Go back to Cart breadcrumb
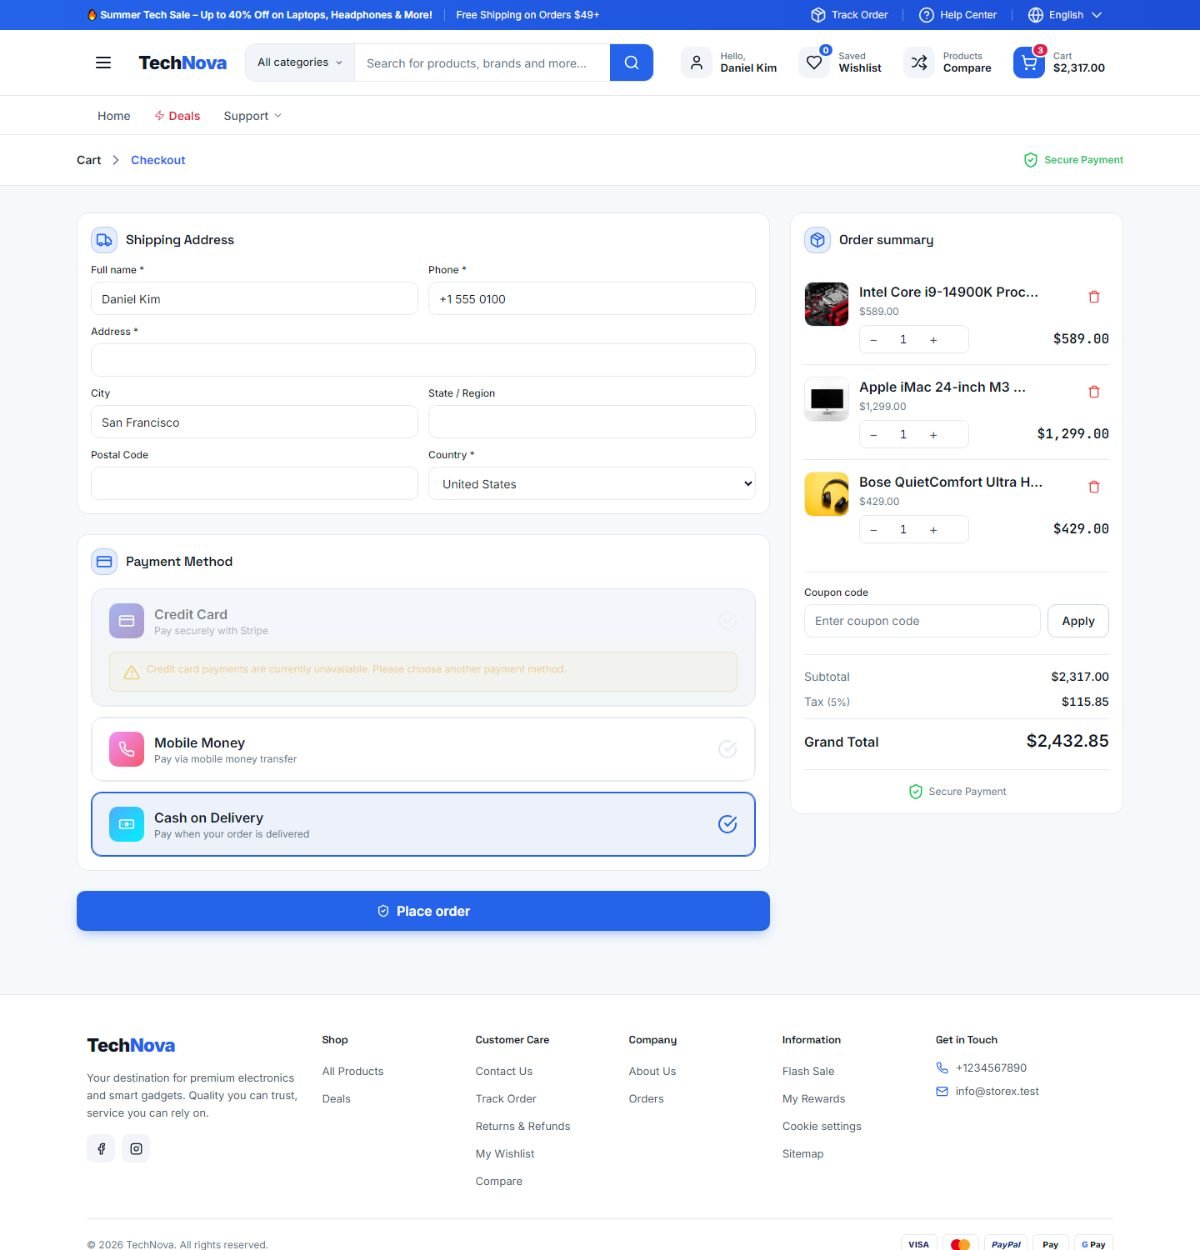Image resolution: width=1200 pixels, height=1250 pixels. [89, 160]
